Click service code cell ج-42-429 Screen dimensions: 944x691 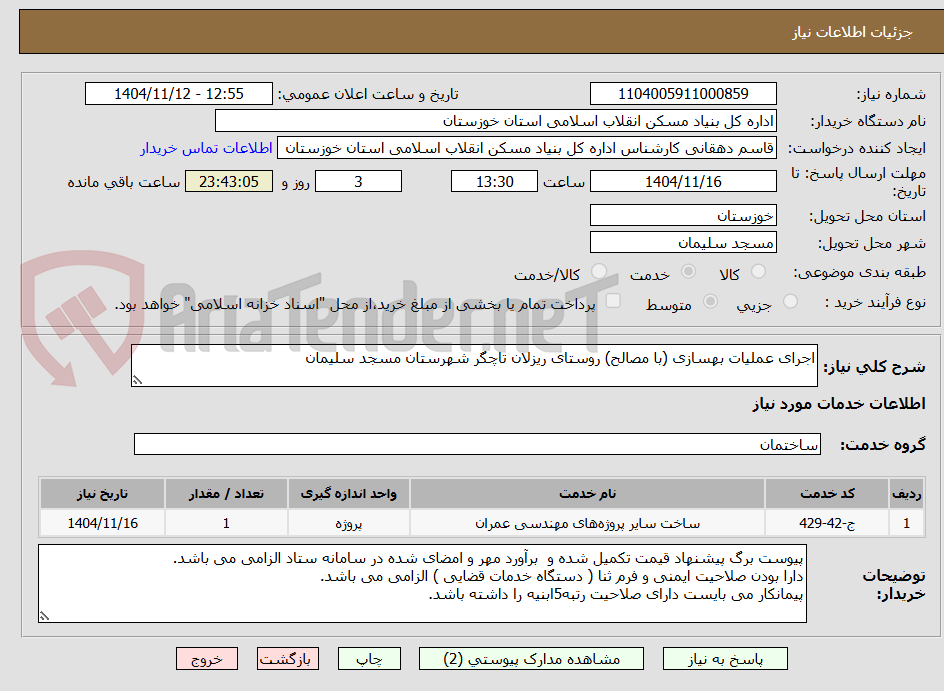[827, 523]
